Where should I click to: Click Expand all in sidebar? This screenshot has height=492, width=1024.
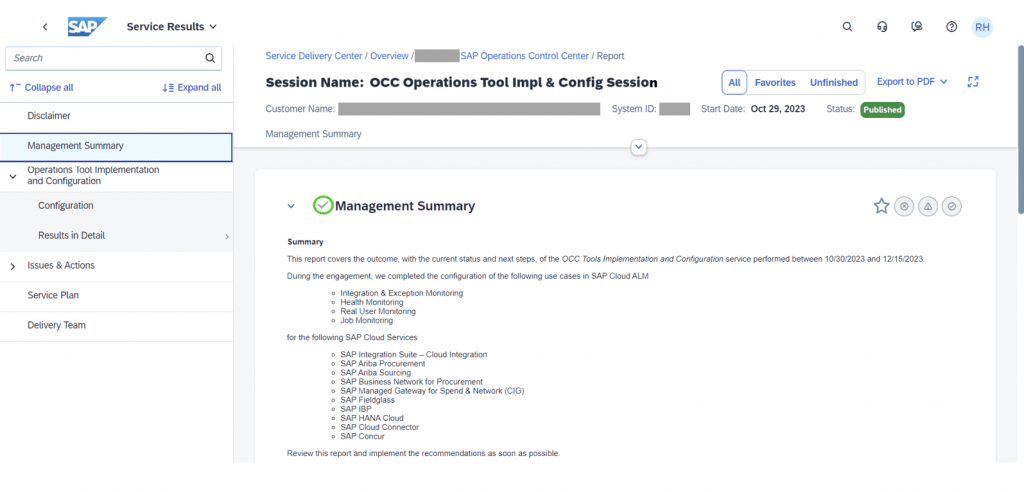[191, 88]
